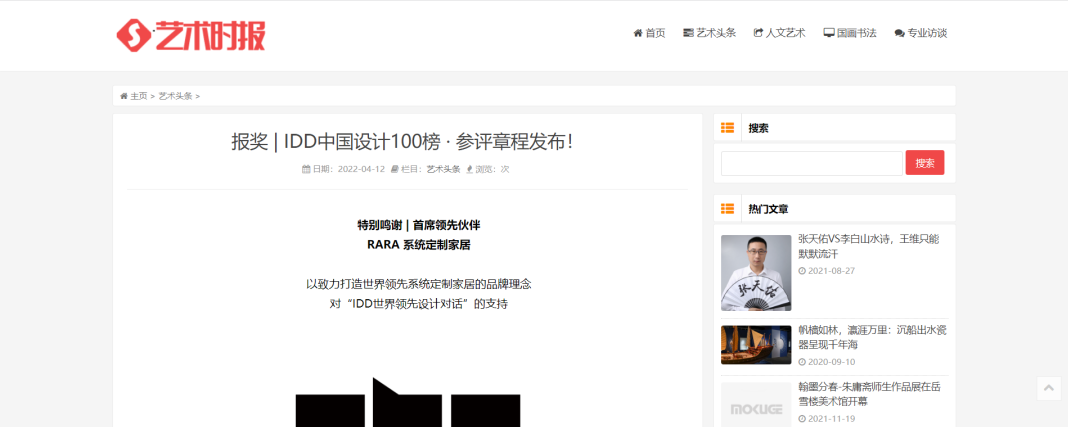Click the MOKUGE placeholder thumbnail
The width and height of the screenshot is (1068, 427).
(756, 405)
